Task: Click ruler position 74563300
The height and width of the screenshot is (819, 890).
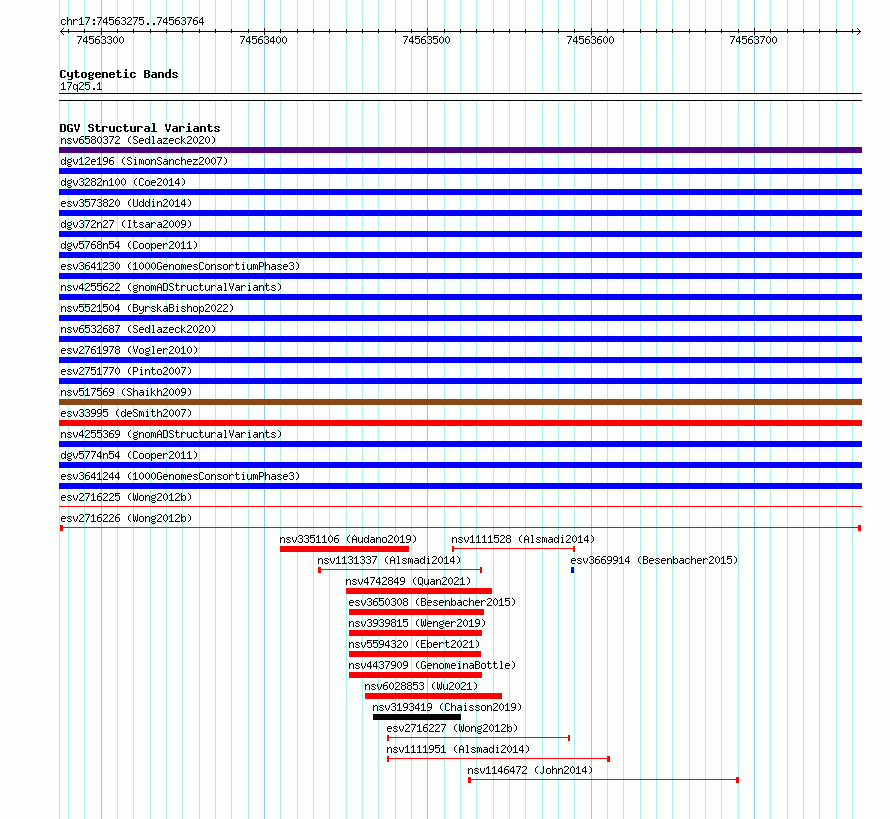Action: pos(100,40)
